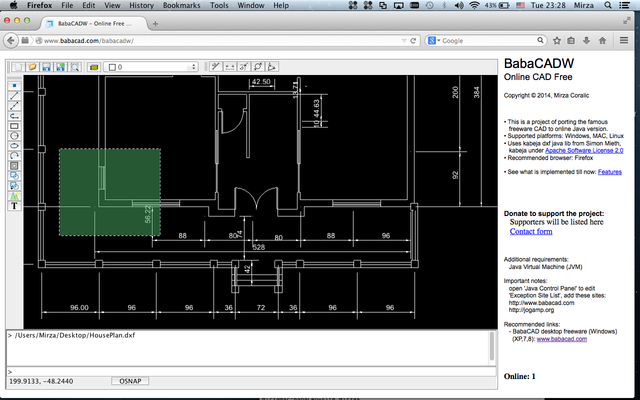Select the Ellipse tool
Image resolution: width=640 pixels, height=400 pixels.
14,146
